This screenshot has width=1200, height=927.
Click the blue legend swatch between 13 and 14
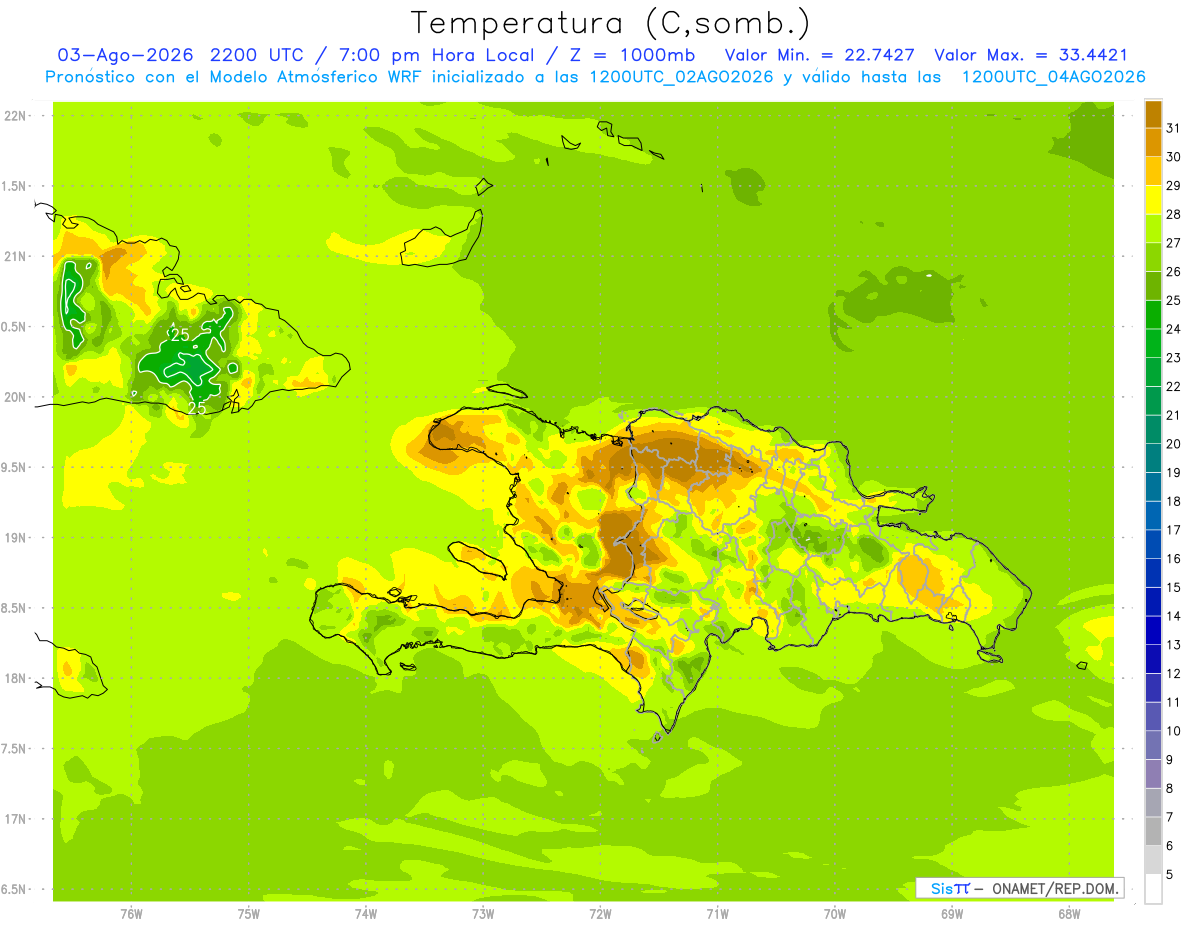click(x=1153, y=631)
